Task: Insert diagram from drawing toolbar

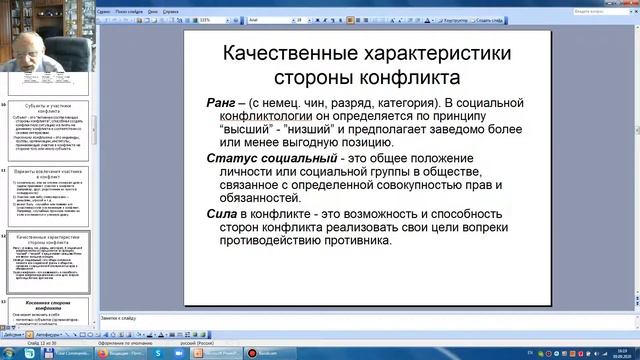Action: [x=113, y=335]
